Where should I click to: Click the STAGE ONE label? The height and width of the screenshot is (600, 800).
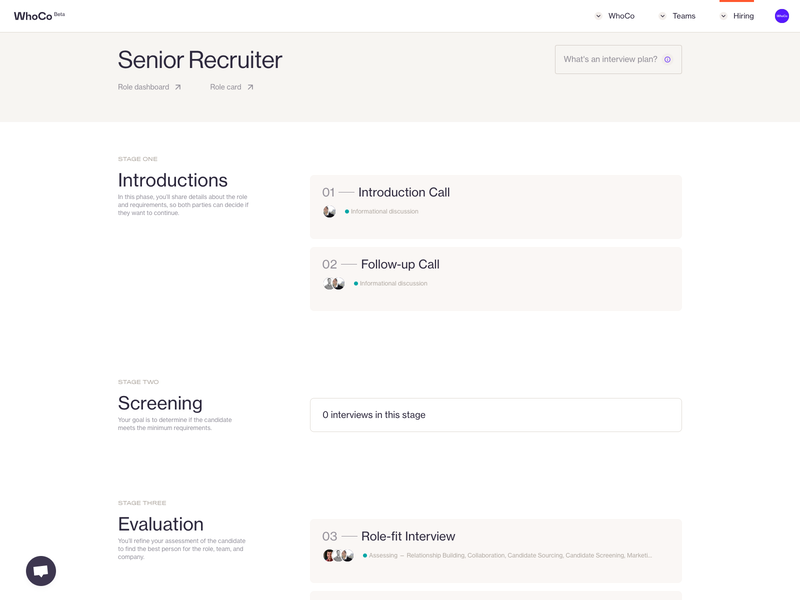(x=138, y=159)
